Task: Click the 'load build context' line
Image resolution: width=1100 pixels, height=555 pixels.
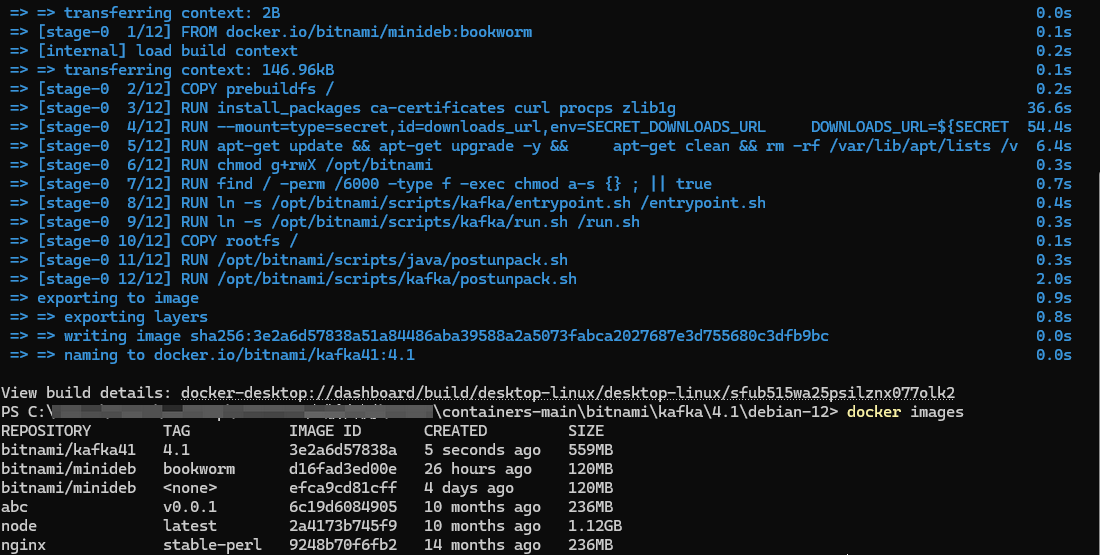Action: pyautogui.click(x=154, y=52)
